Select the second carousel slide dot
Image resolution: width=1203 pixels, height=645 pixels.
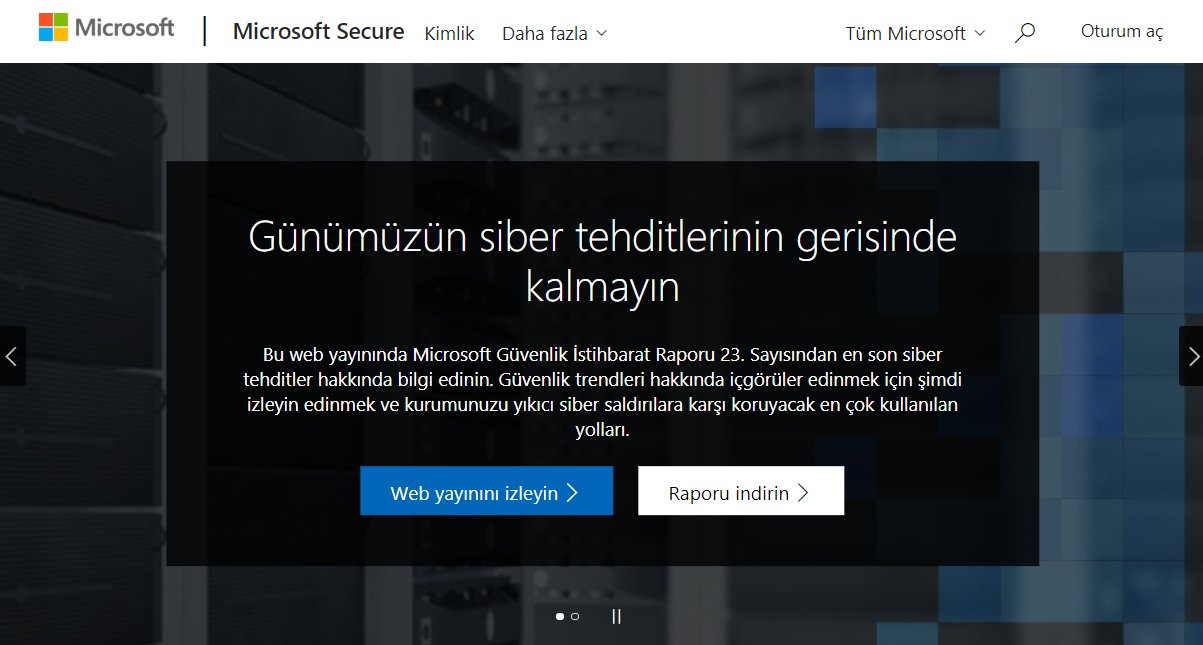(x=575, y=617)
